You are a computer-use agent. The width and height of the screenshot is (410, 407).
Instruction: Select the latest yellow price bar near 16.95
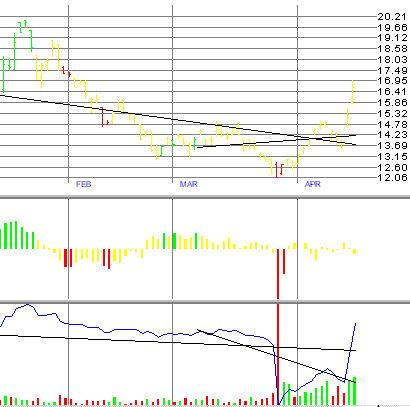[353, 92]
